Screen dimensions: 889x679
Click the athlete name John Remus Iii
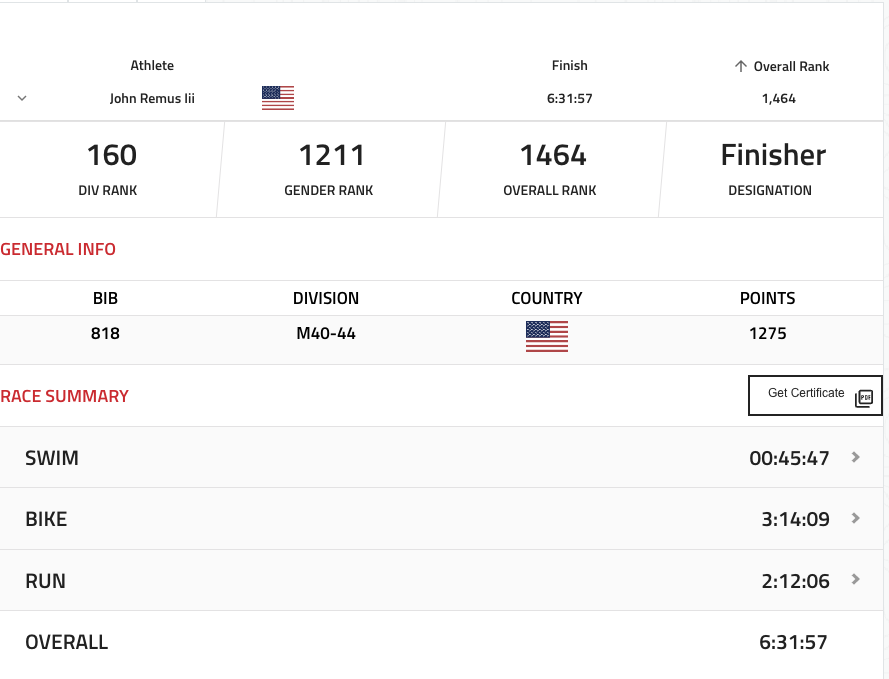point(152,99)
